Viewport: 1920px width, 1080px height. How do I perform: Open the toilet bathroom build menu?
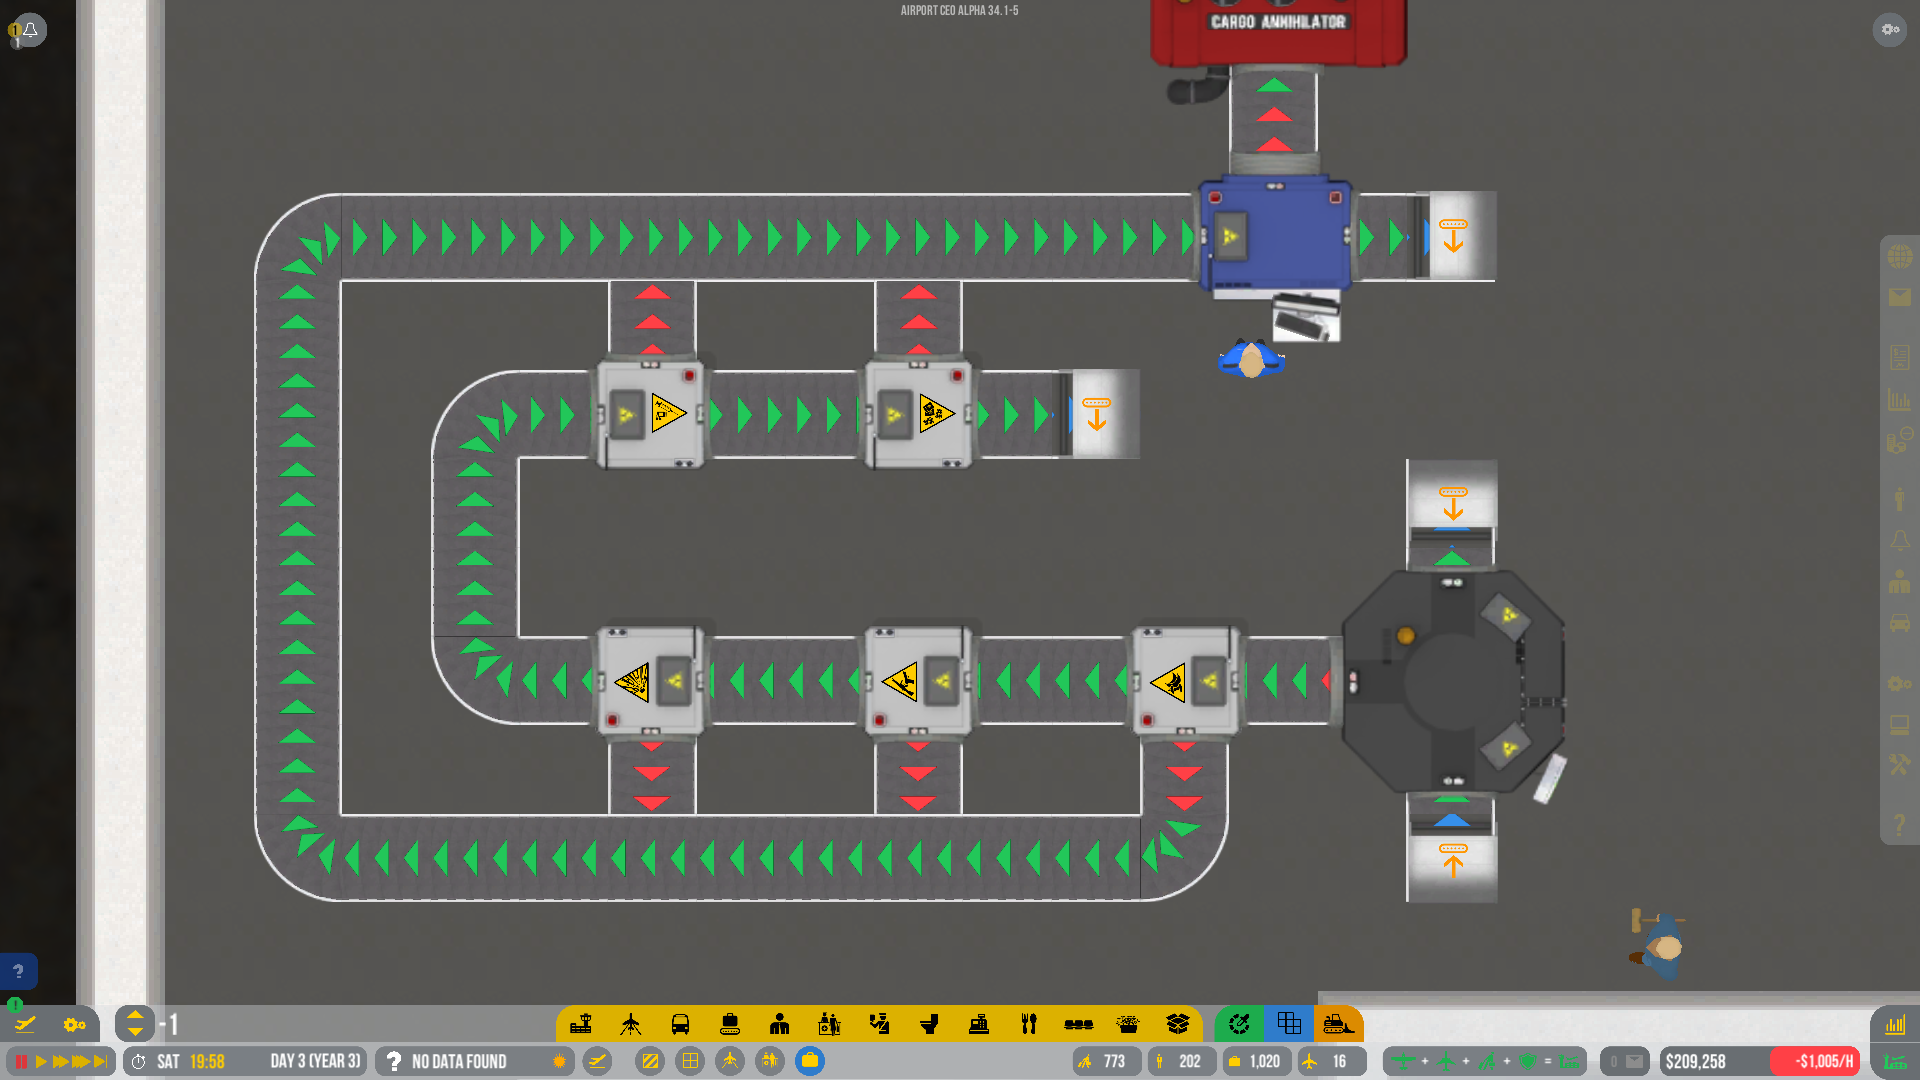point(929,1024)
